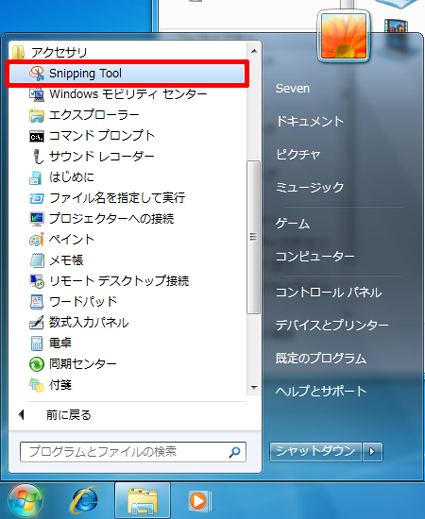Open the Seven user folder link

click(293, 89)
